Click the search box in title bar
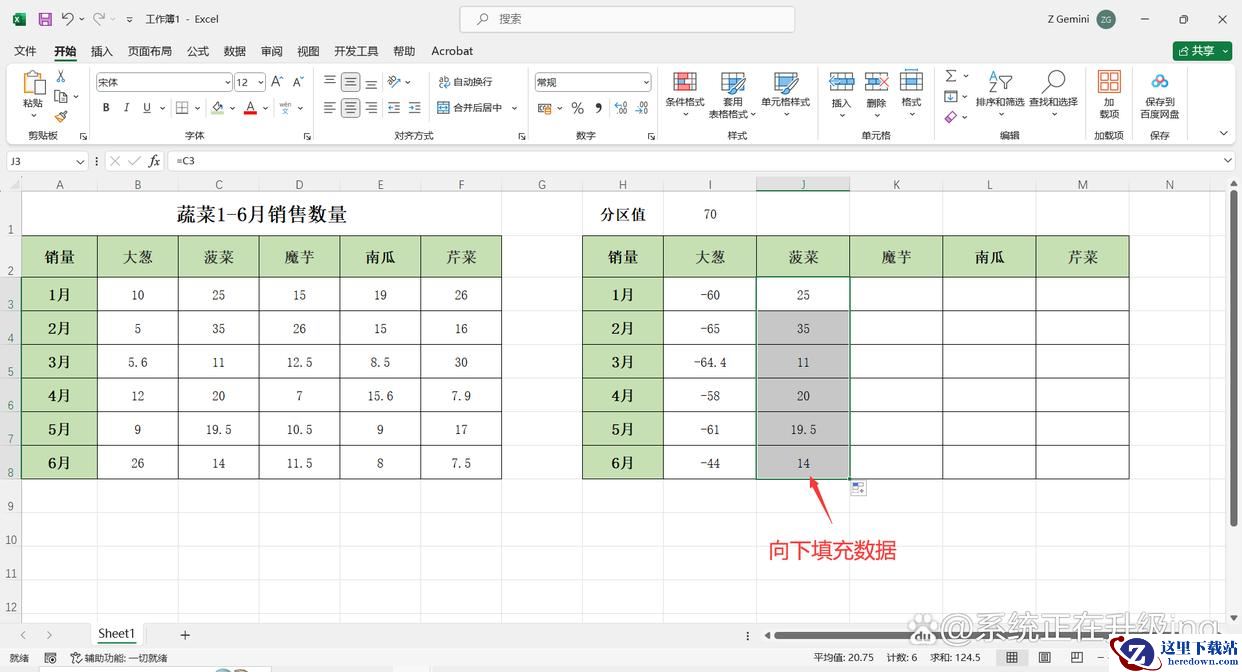This screenshot has width=1242, height=672. point(627,19)
